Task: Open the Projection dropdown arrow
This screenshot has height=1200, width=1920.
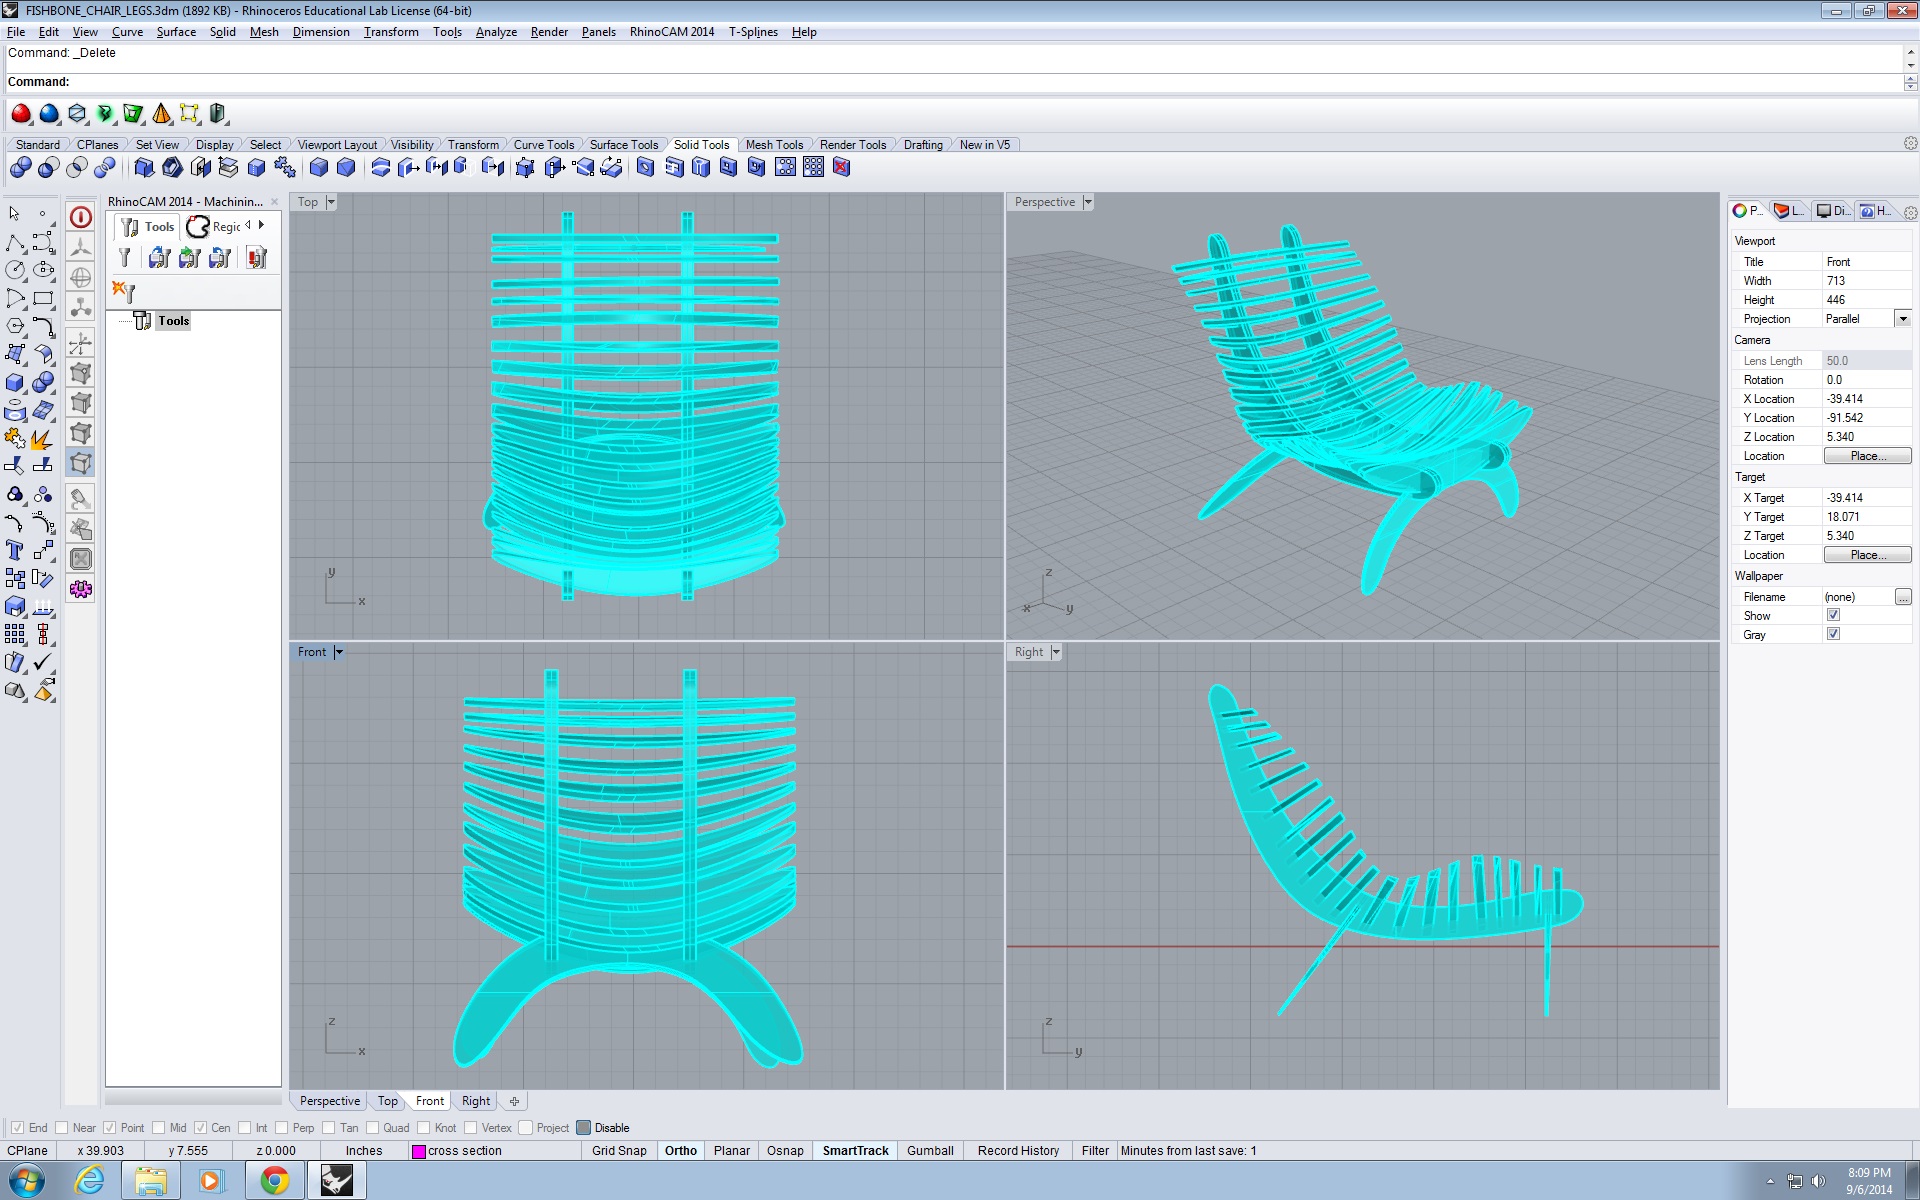Action: (x=1902, y=319)
